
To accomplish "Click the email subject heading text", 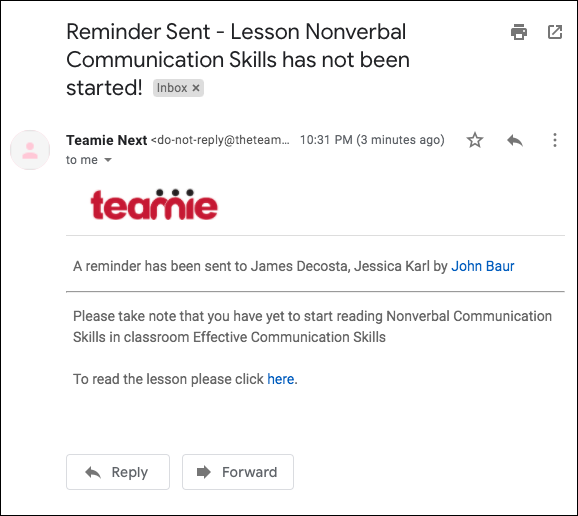I will pos(238,60).
